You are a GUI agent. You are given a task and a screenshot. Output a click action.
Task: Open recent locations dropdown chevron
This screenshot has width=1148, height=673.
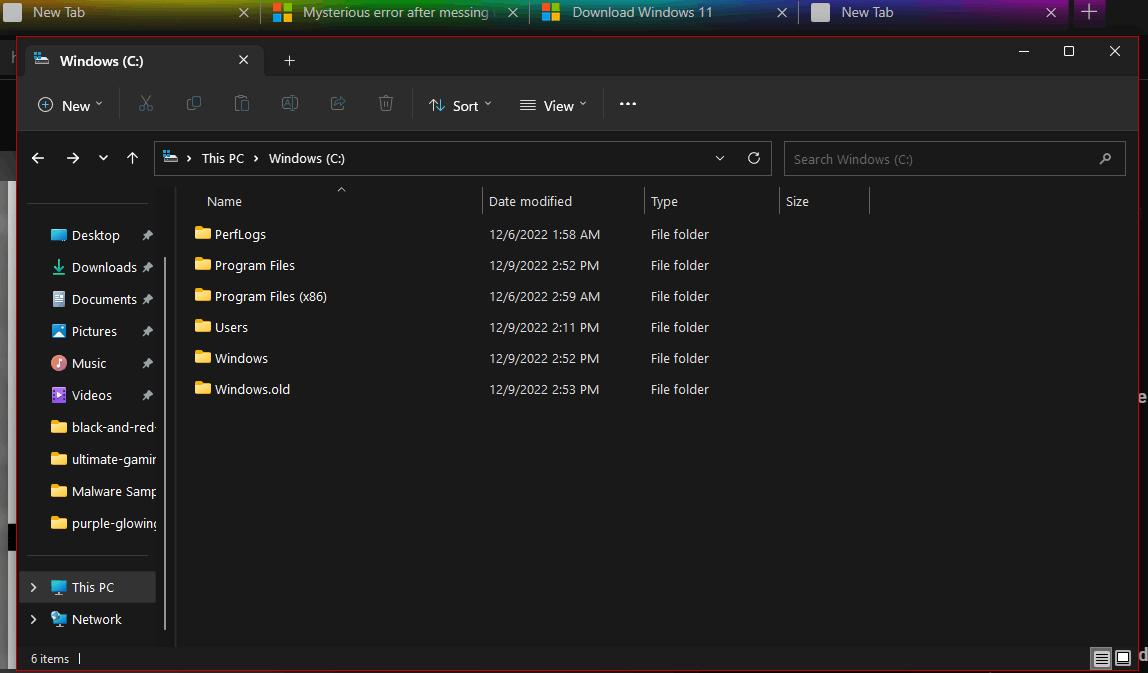coord(103,158)
